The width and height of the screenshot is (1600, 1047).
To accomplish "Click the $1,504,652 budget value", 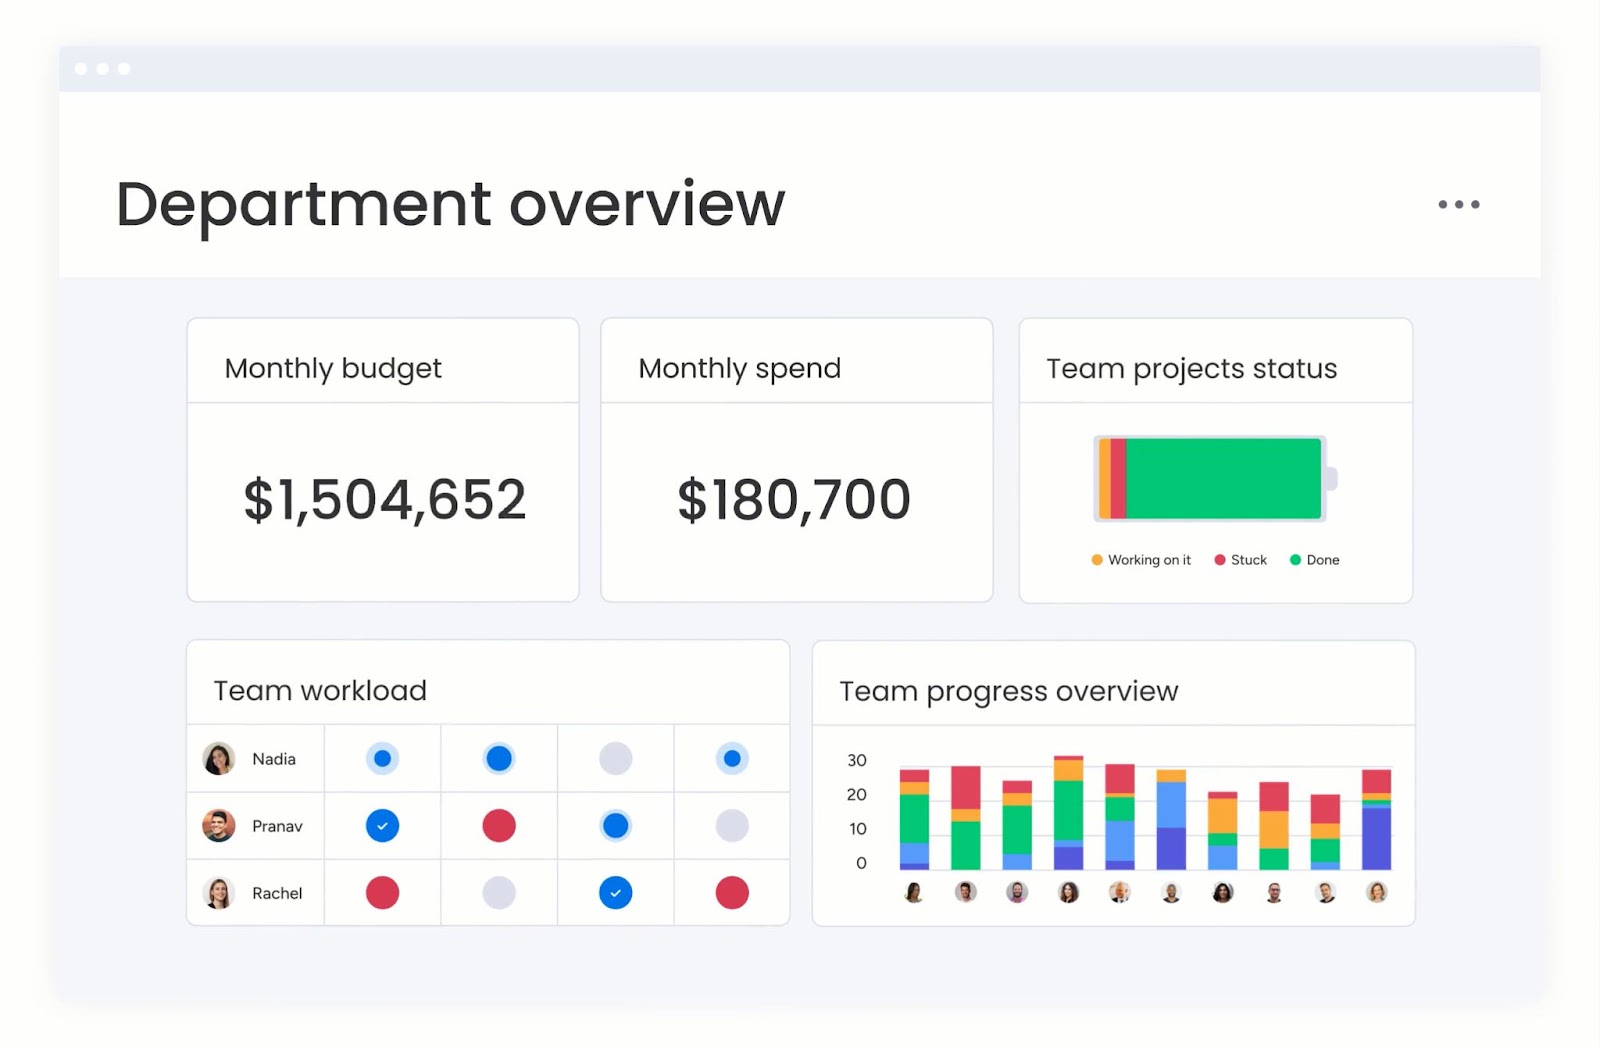I will tap(385, 500).
